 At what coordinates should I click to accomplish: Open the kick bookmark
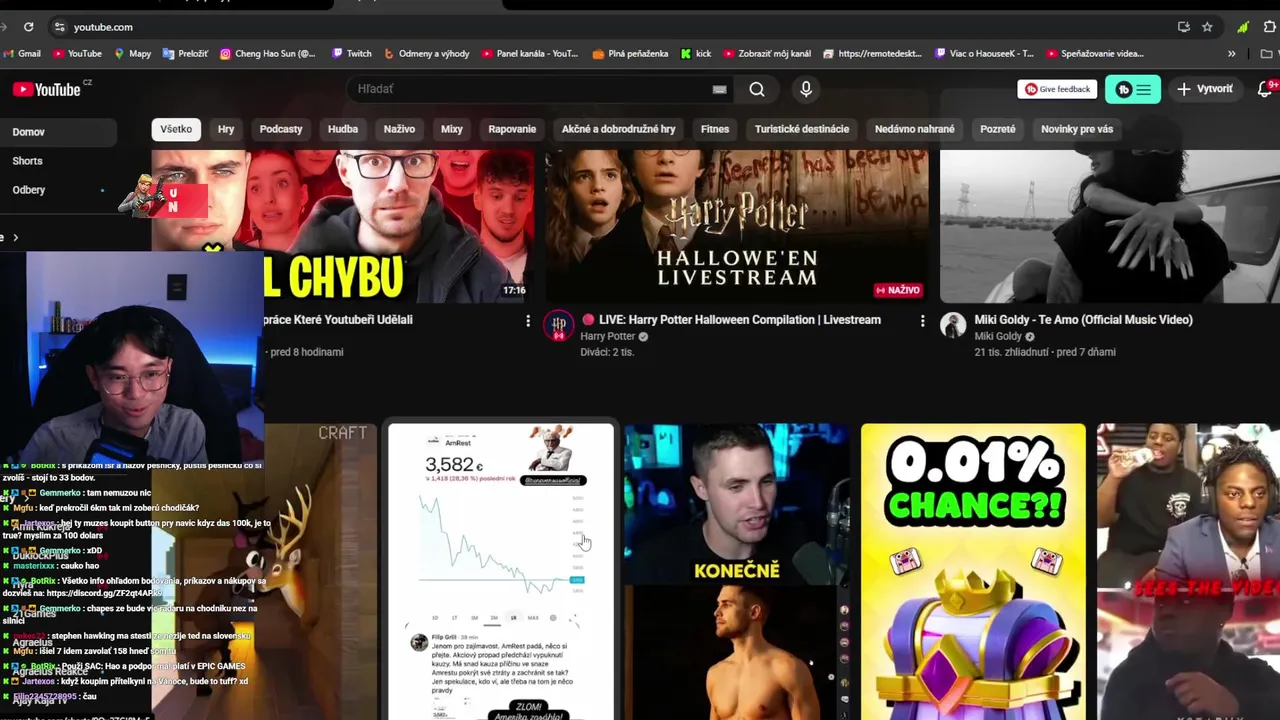696,53
